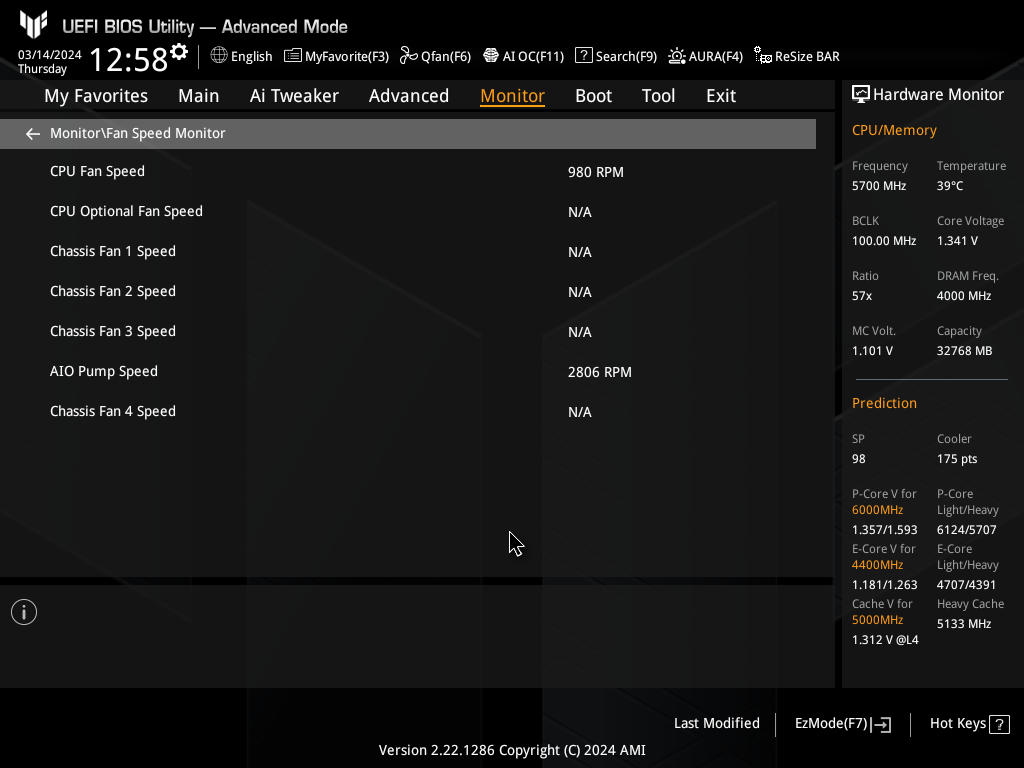Click the 12:58 clock display
The image size is (1024, 768).
(x=129, y=59)
